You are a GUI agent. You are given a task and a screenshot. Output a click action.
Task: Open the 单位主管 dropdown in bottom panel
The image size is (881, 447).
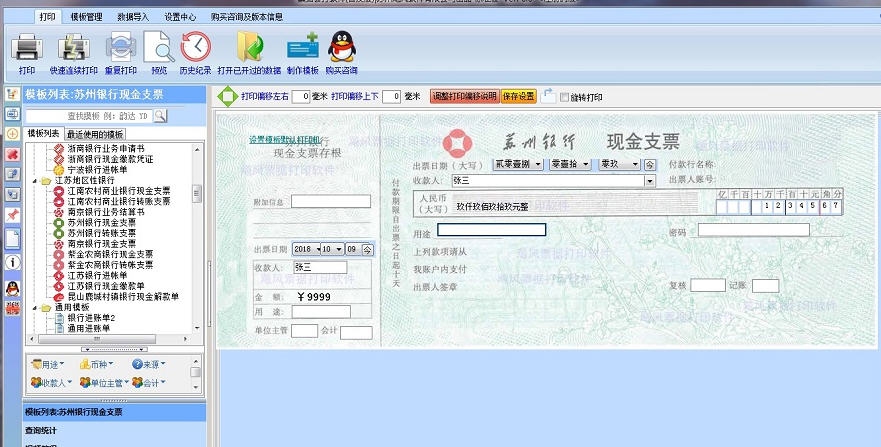(x=104, y=383)
